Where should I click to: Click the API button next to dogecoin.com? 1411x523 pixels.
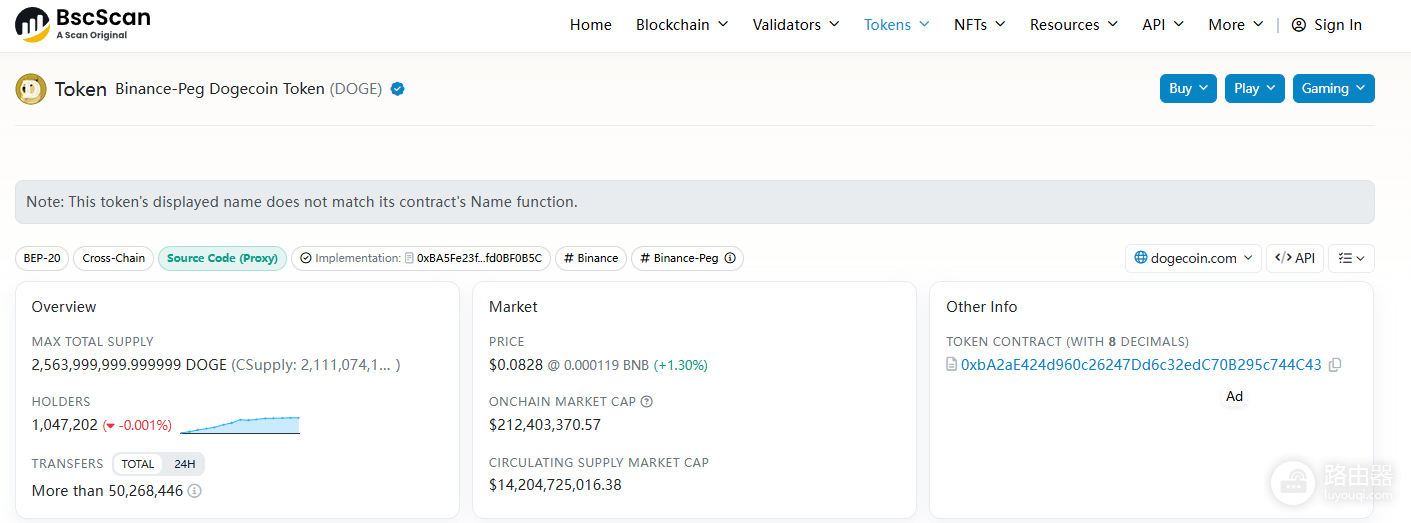tap(1294, 258)
